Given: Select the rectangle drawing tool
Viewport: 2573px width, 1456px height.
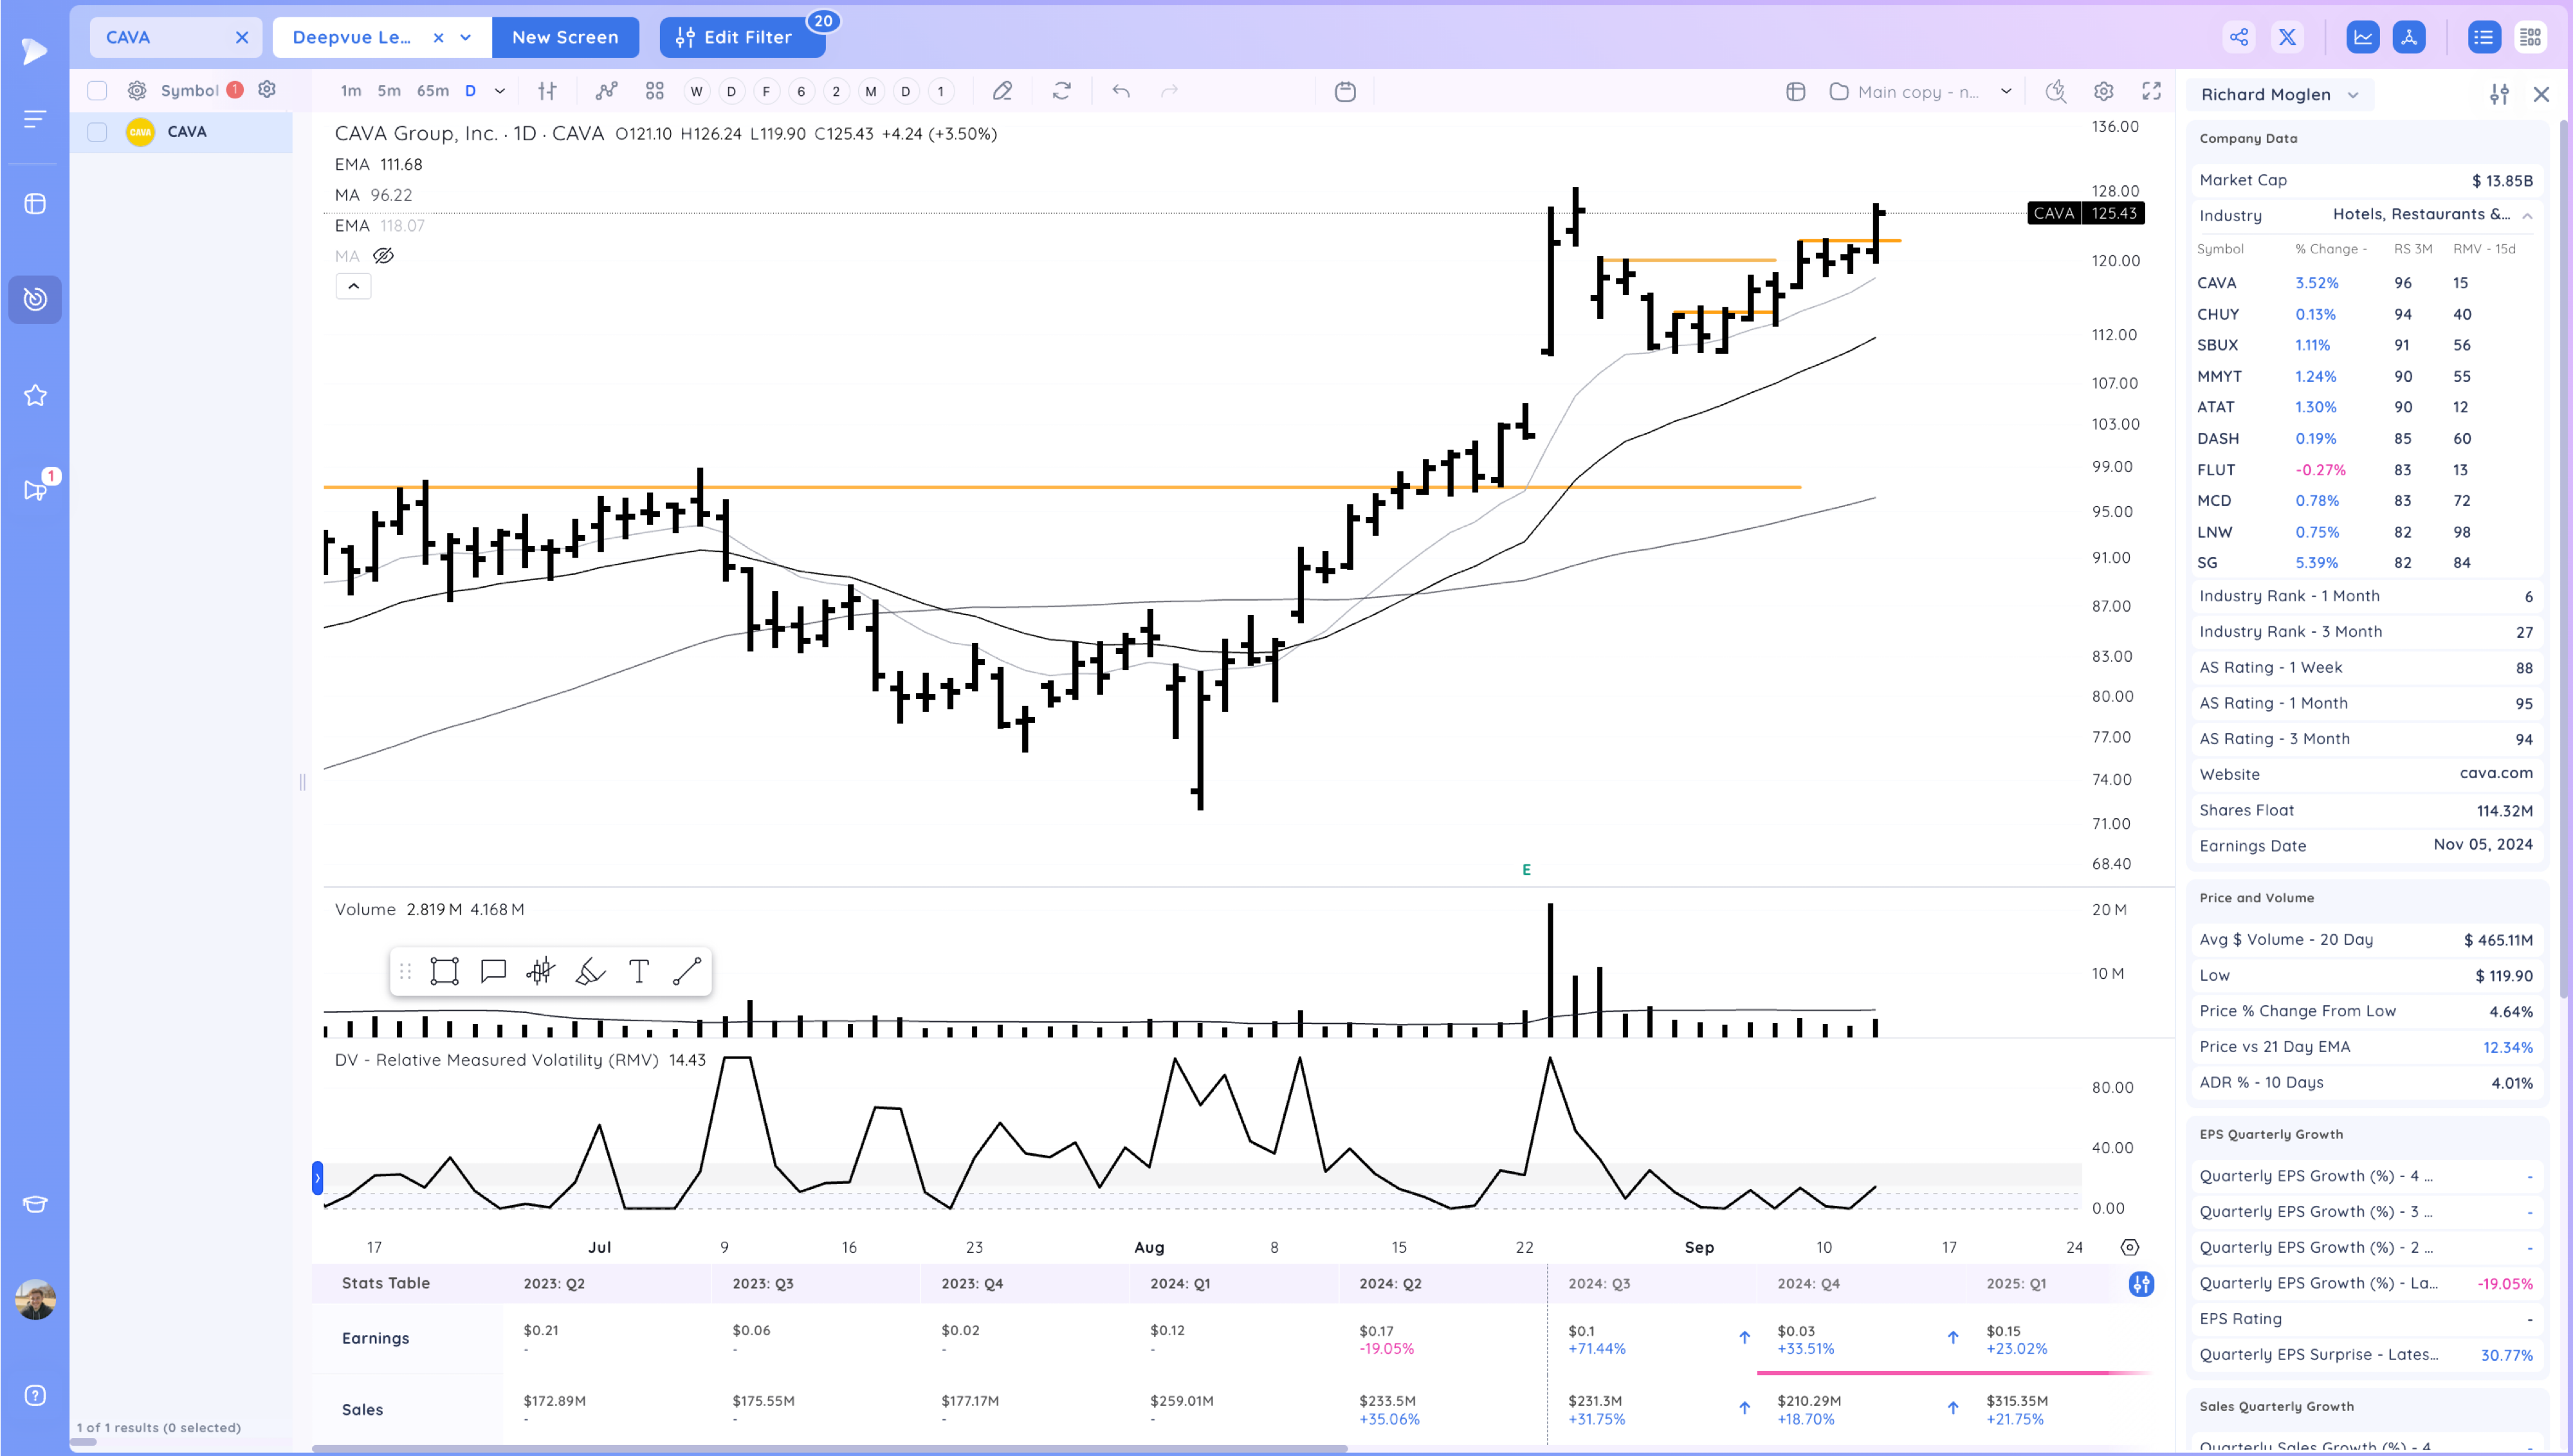Looking at the screenshot, I should pos(444,971).
